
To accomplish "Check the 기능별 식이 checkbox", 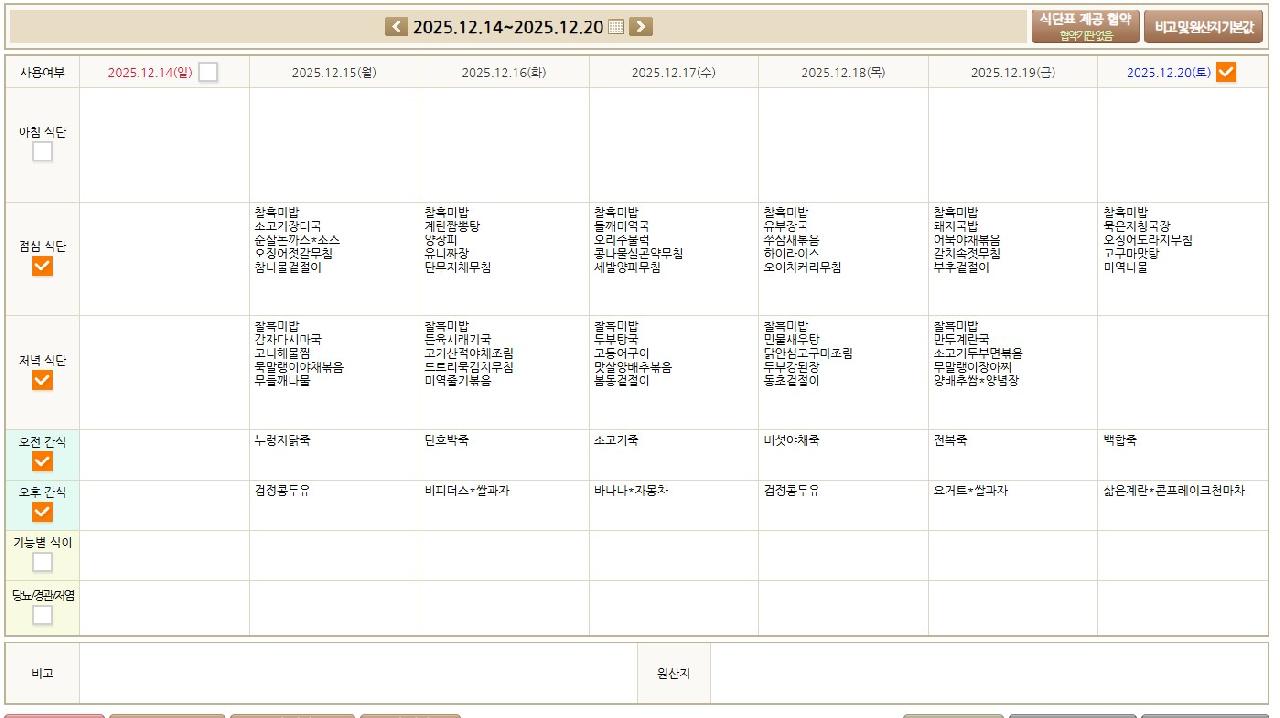I will coord(42,562).
